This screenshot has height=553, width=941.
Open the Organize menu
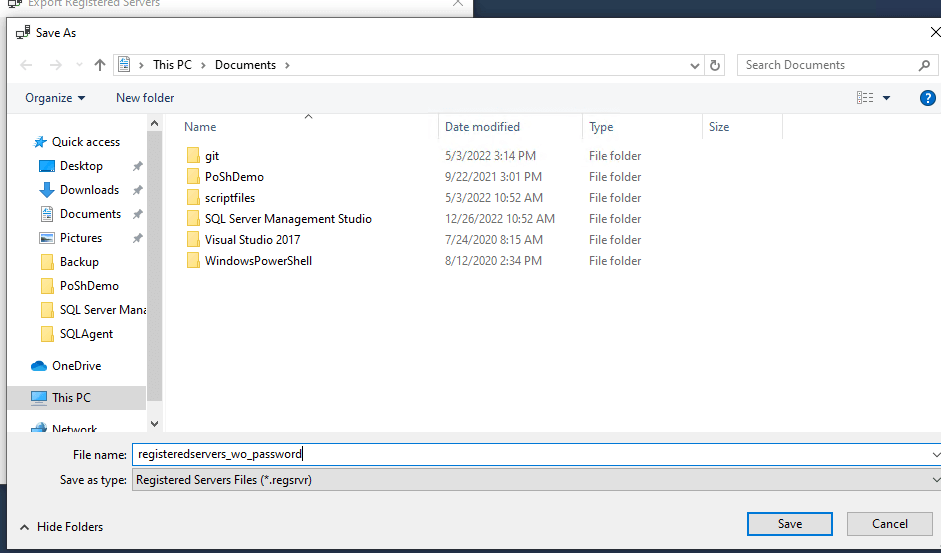[x=55, y=98]
